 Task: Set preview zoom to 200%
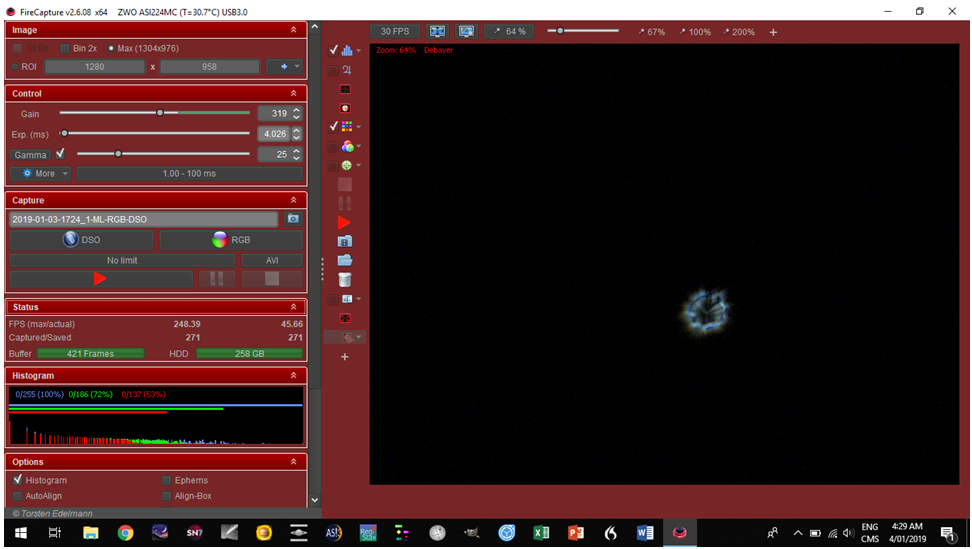[739, 32]
